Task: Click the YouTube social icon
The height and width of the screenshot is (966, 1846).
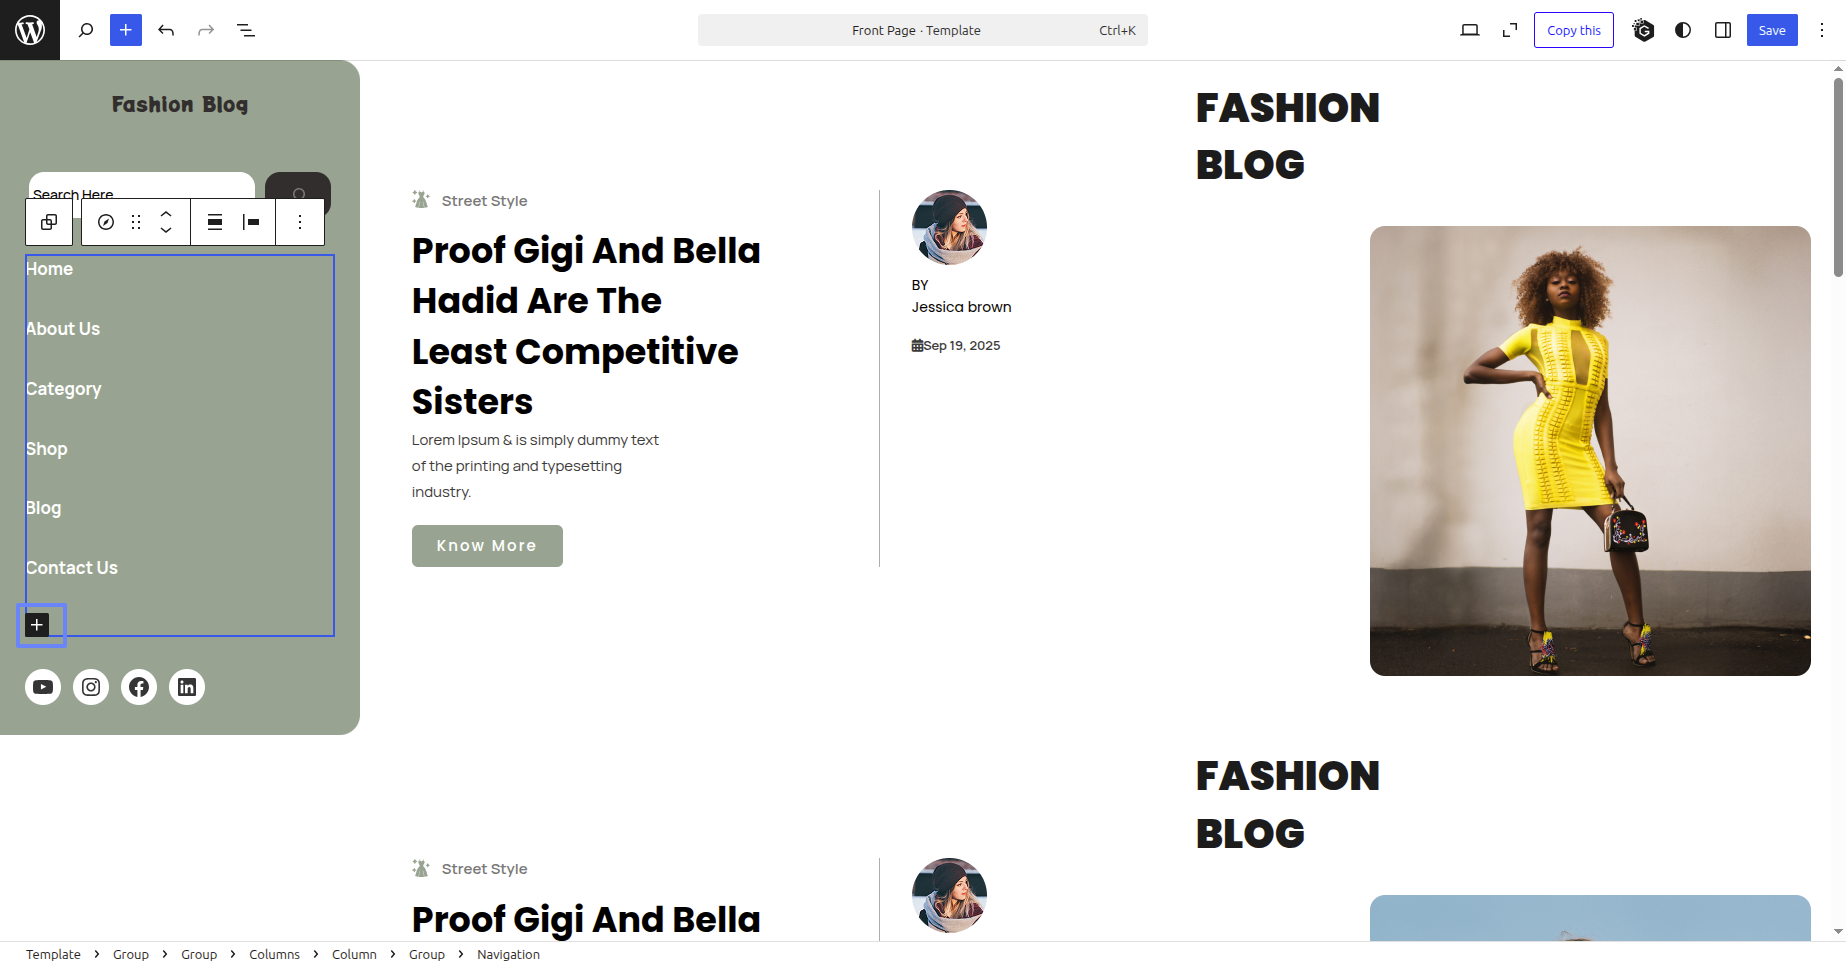Action: point(43,687)
